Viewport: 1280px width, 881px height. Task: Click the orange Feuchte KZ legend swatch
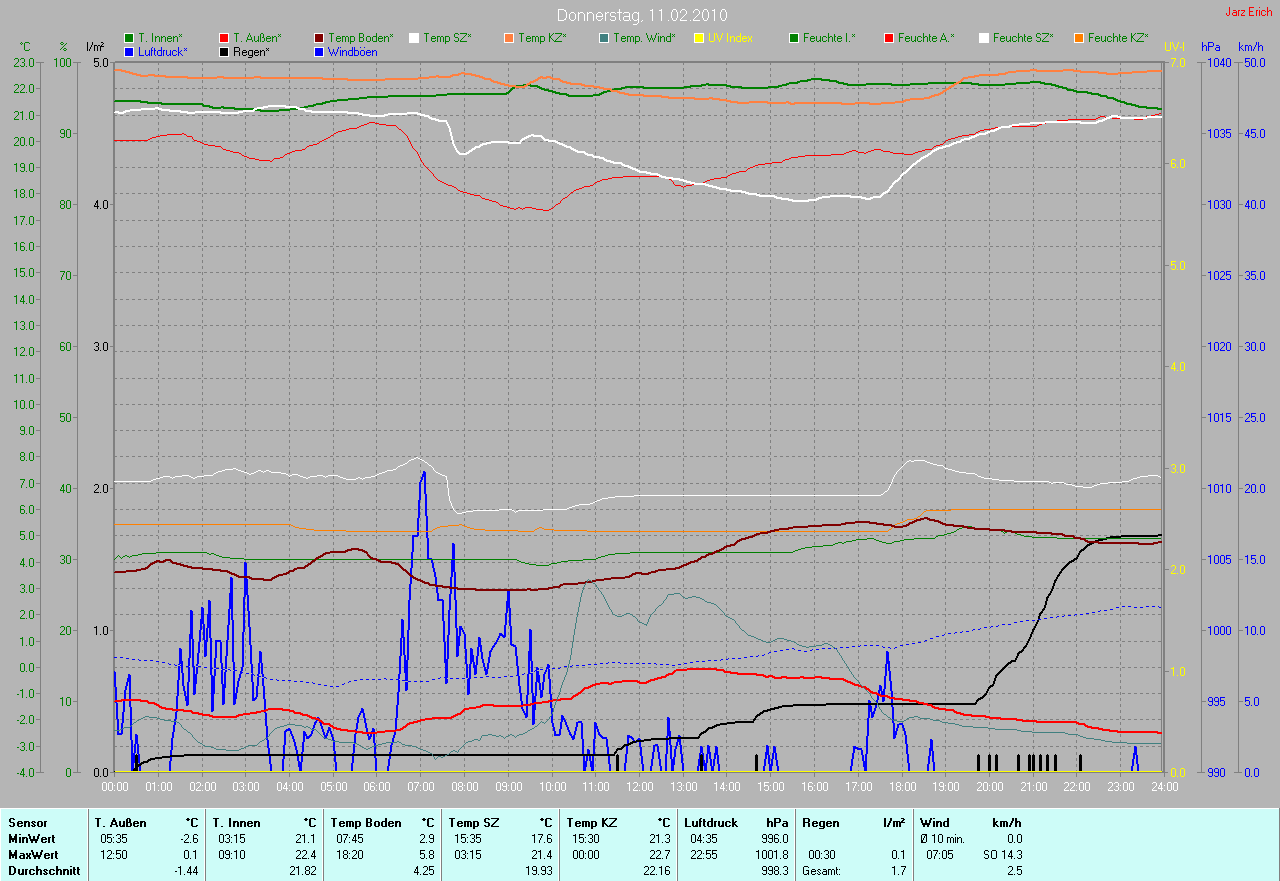(1079, 38)
